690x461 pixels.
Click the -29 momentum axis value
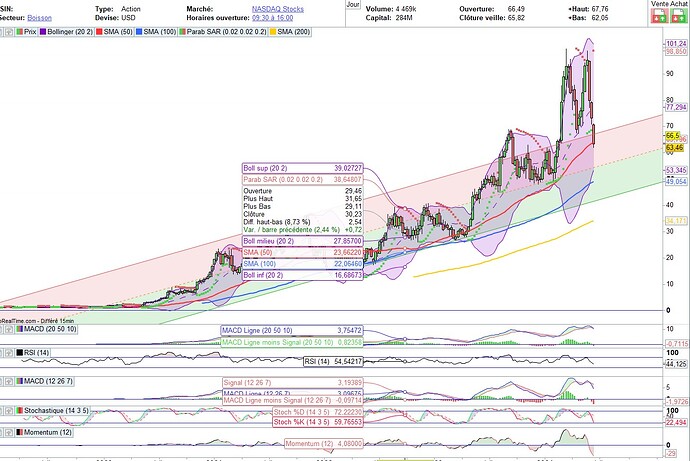click(671, 454)
